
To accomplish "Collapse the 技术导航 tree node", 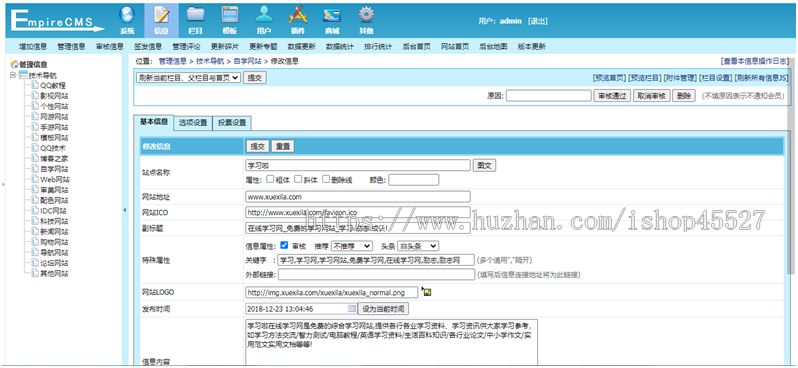I will (13, 75).
